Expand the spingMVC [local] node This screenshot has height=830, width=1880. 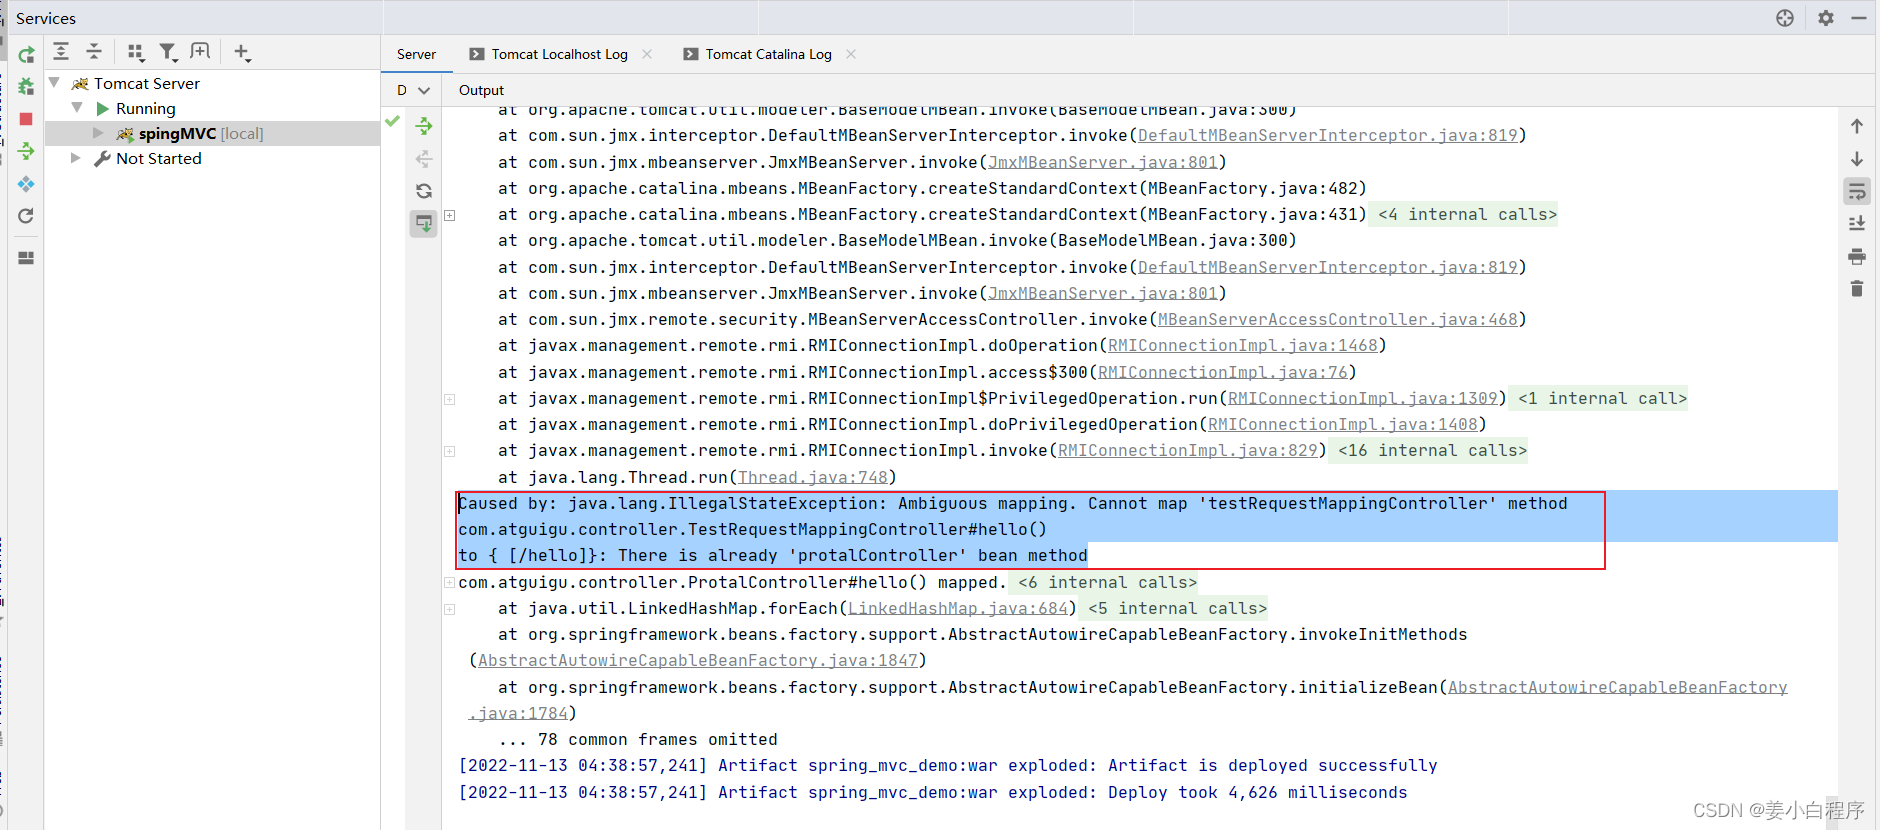pos(98,133)
